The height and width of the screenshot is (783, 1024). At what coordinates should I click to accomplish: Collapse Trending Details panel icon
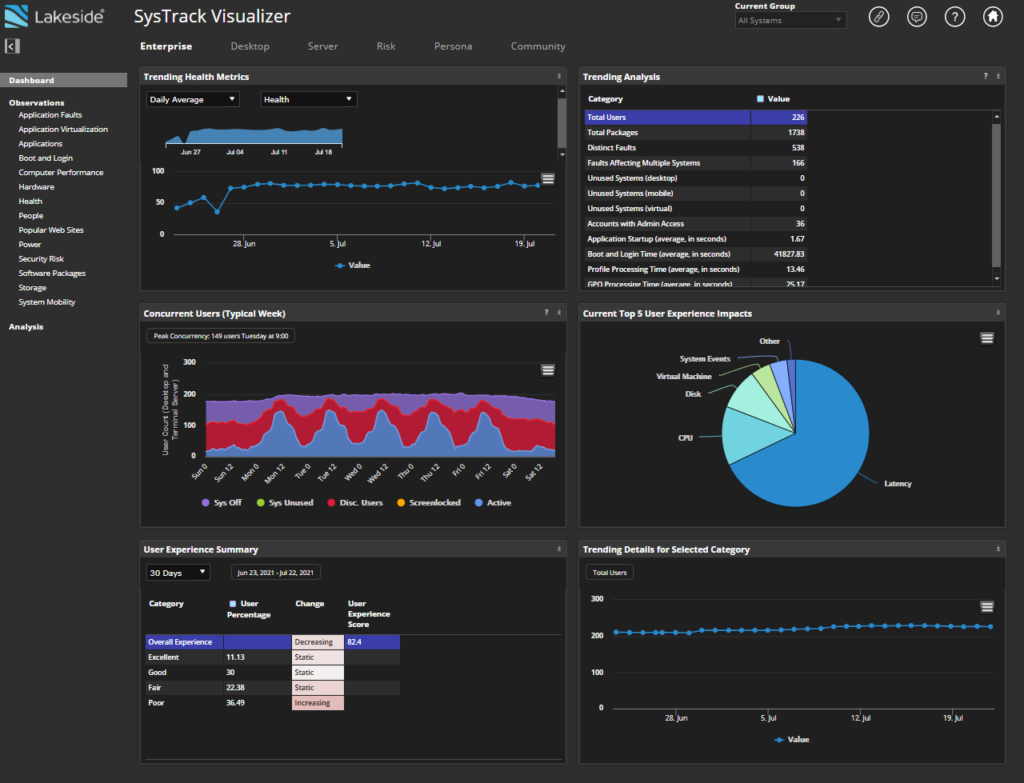click(998, 549)
